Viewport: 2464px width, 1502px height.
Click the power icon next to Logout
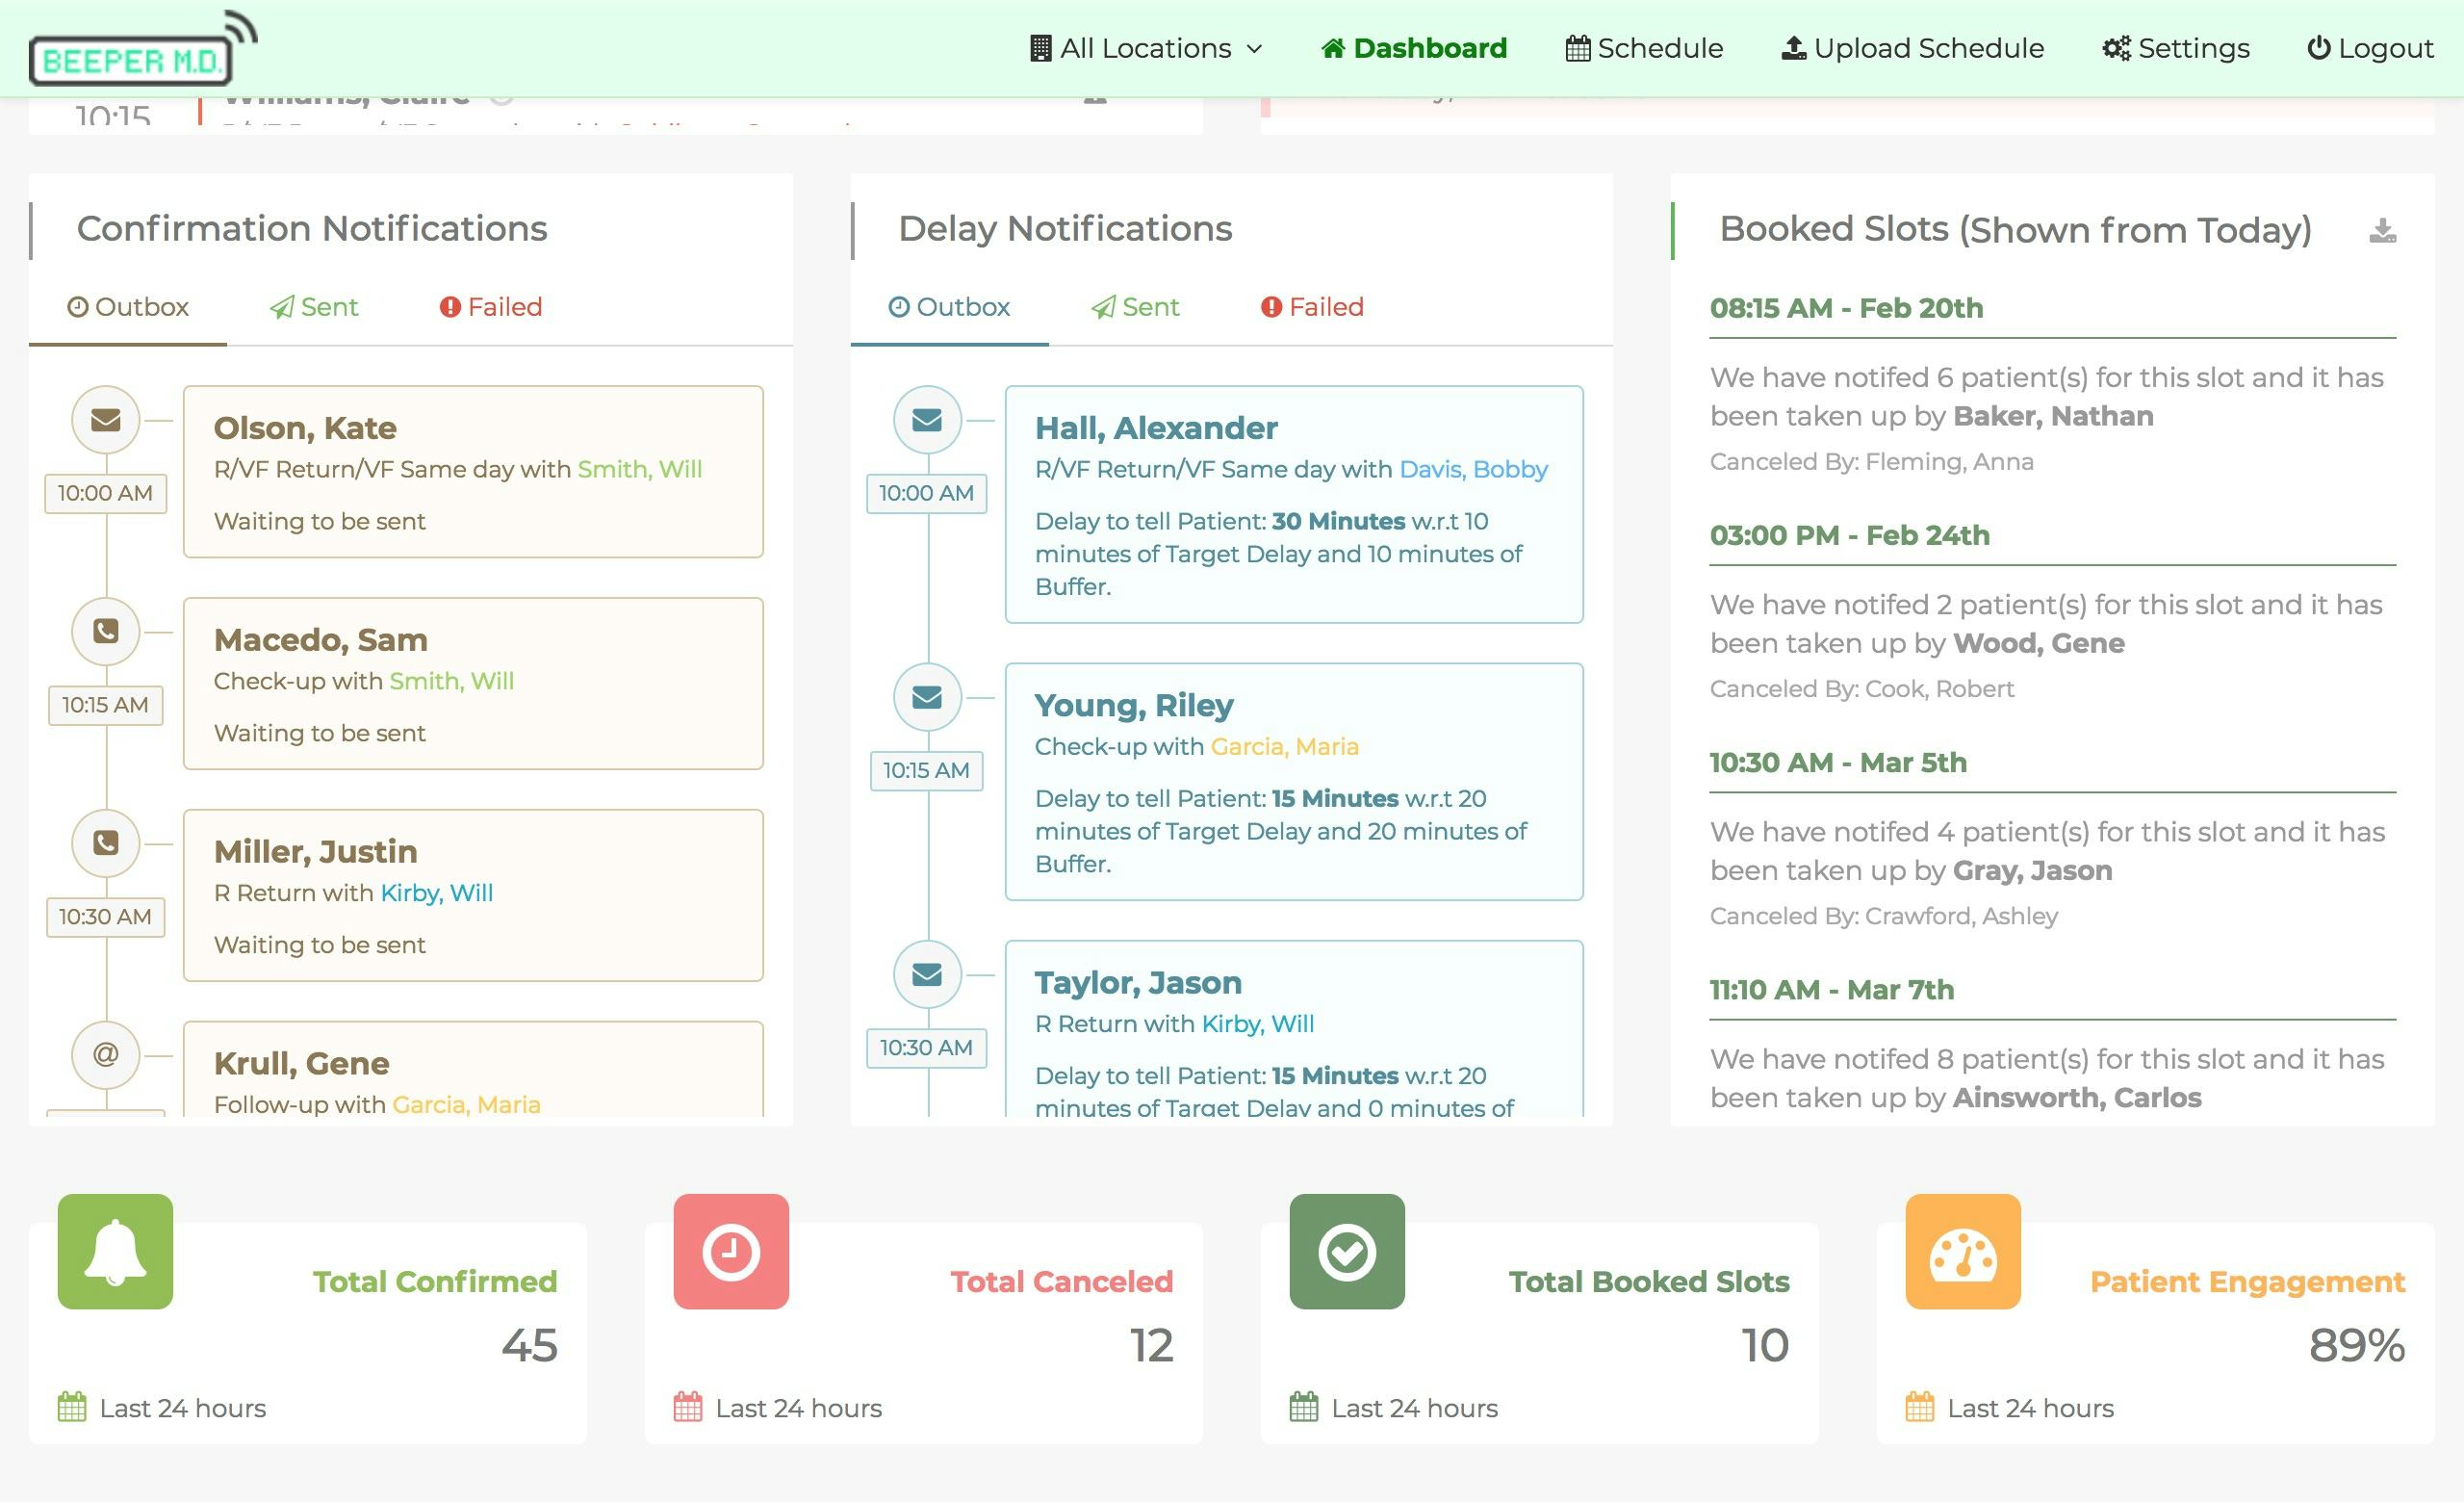tap(2318, 47)
